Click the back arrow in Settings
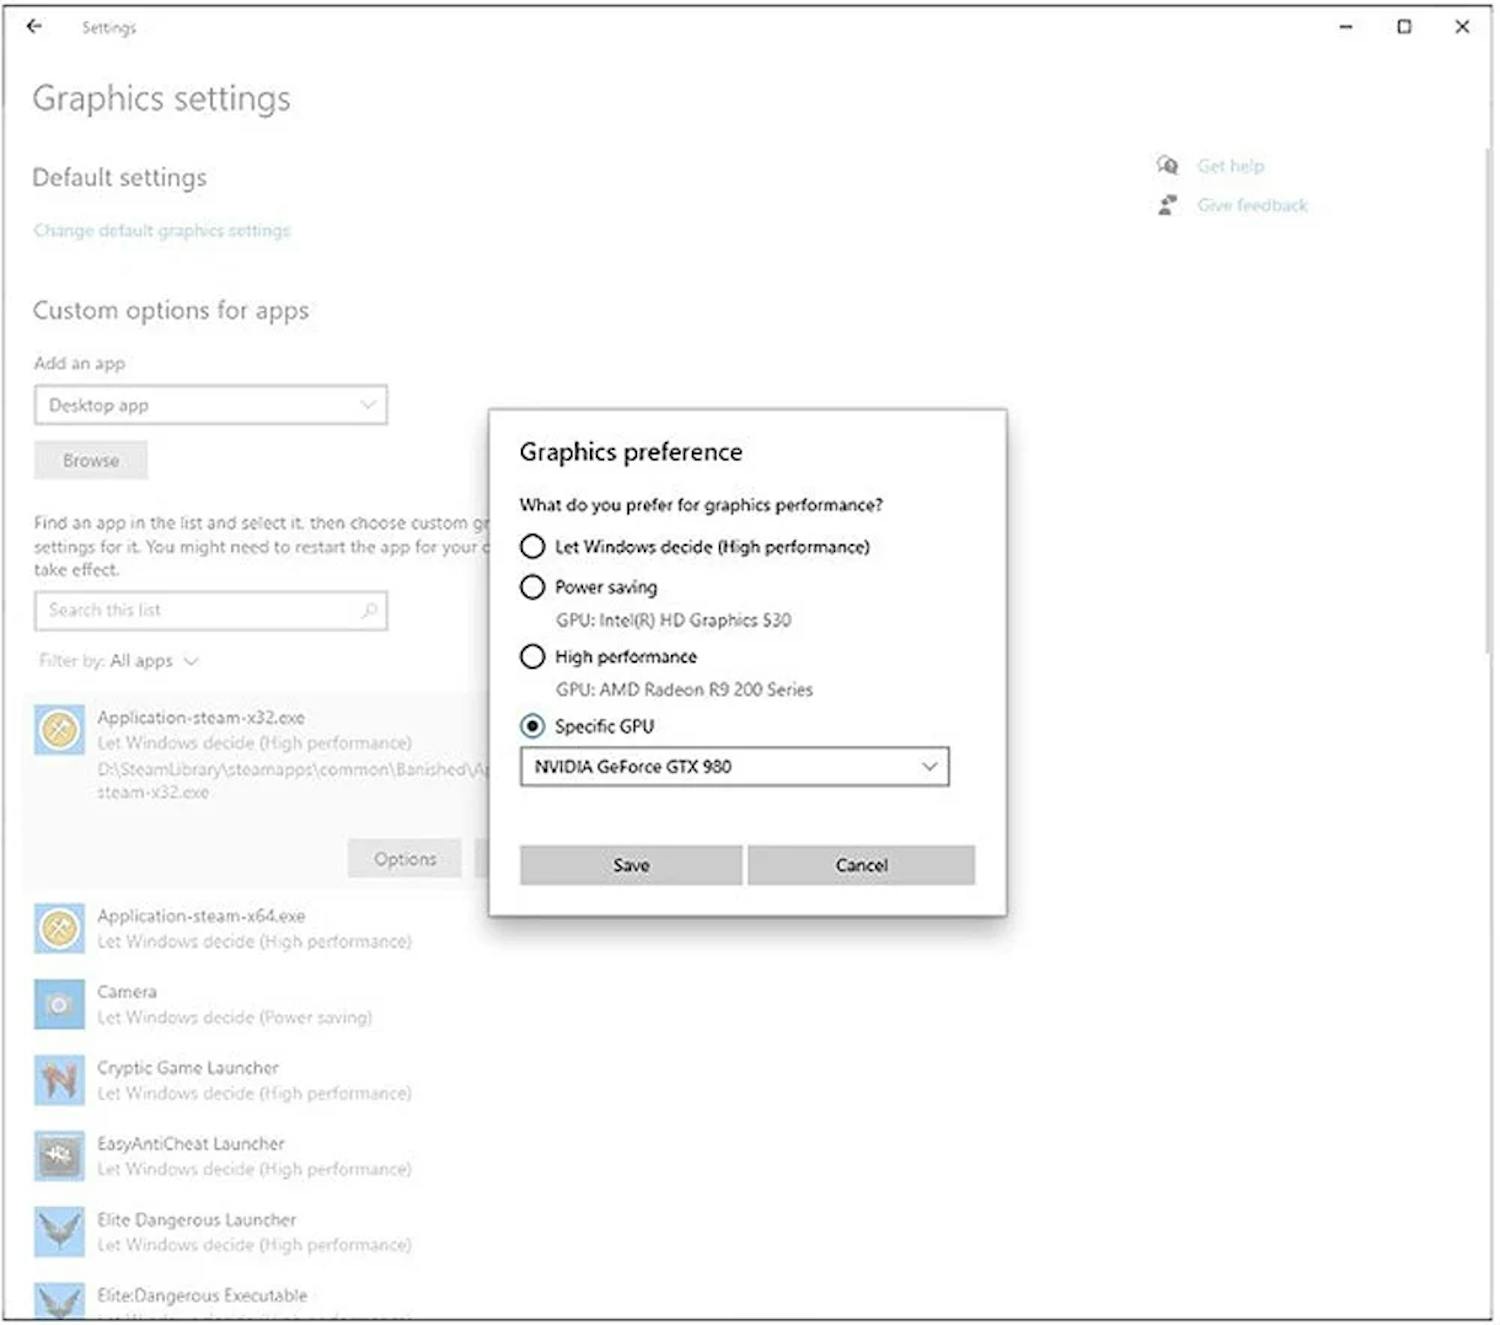This screenshot has width=1500, height=1325. (35, 26)
